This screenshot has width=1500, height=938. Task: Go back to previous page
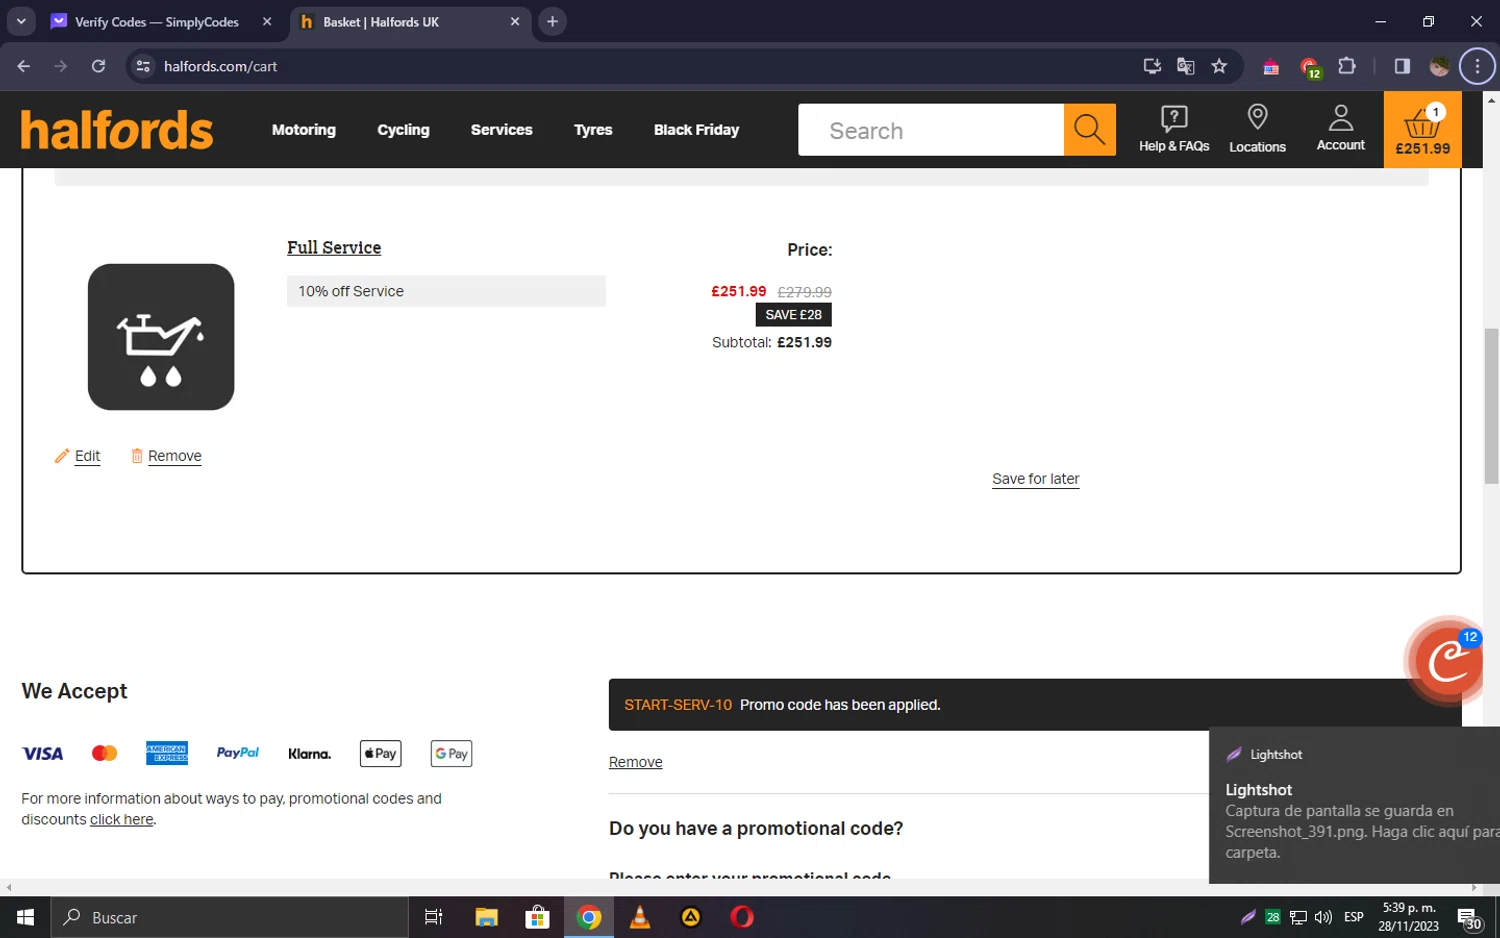point(24,66)
